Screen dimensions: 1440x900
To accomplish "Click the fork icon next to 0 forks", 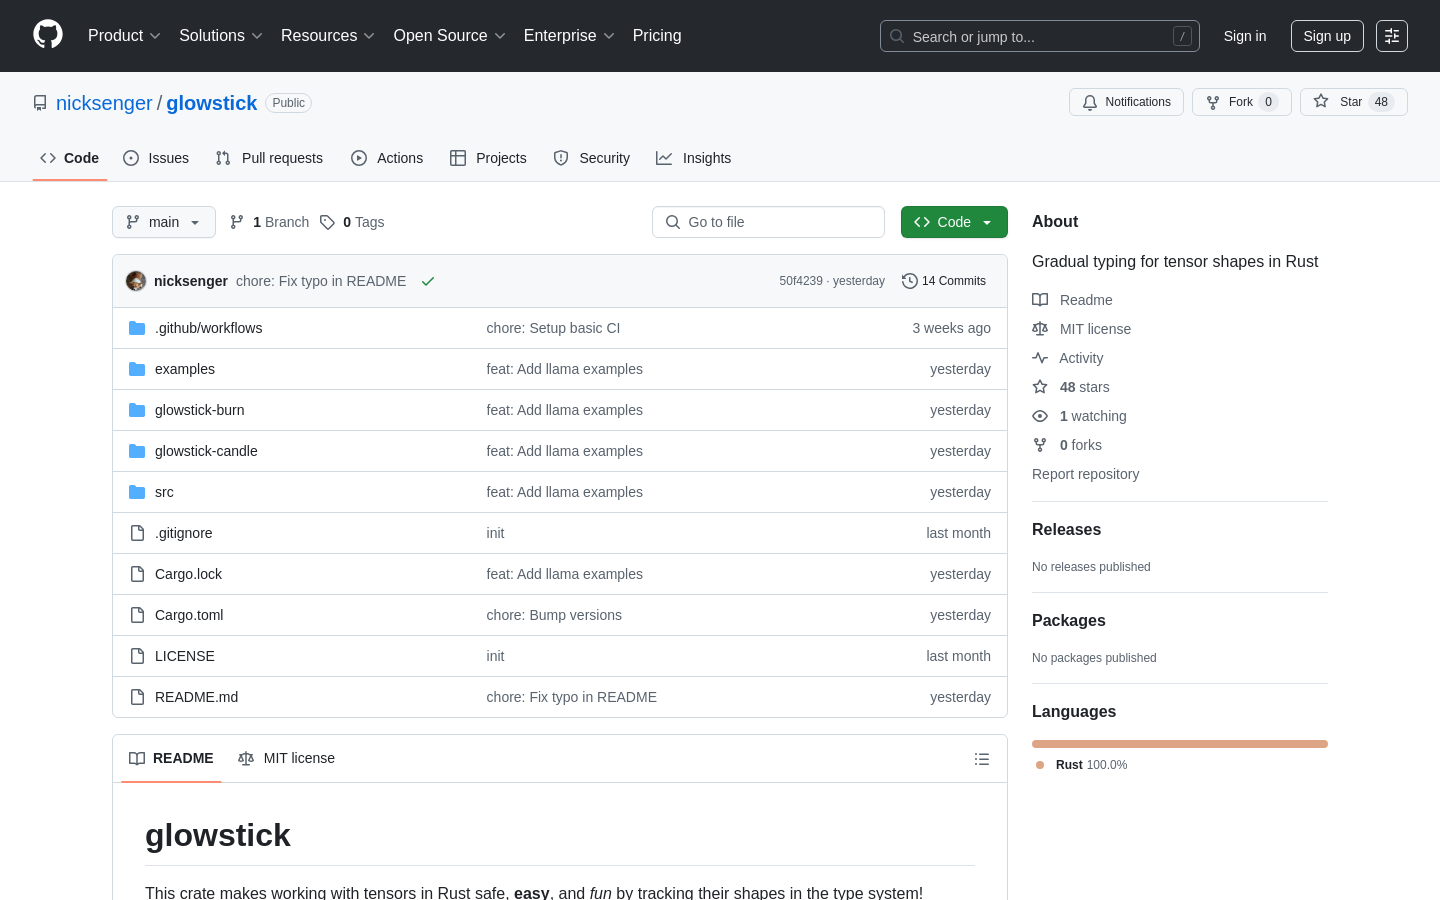I will (x=1040, y=445).
